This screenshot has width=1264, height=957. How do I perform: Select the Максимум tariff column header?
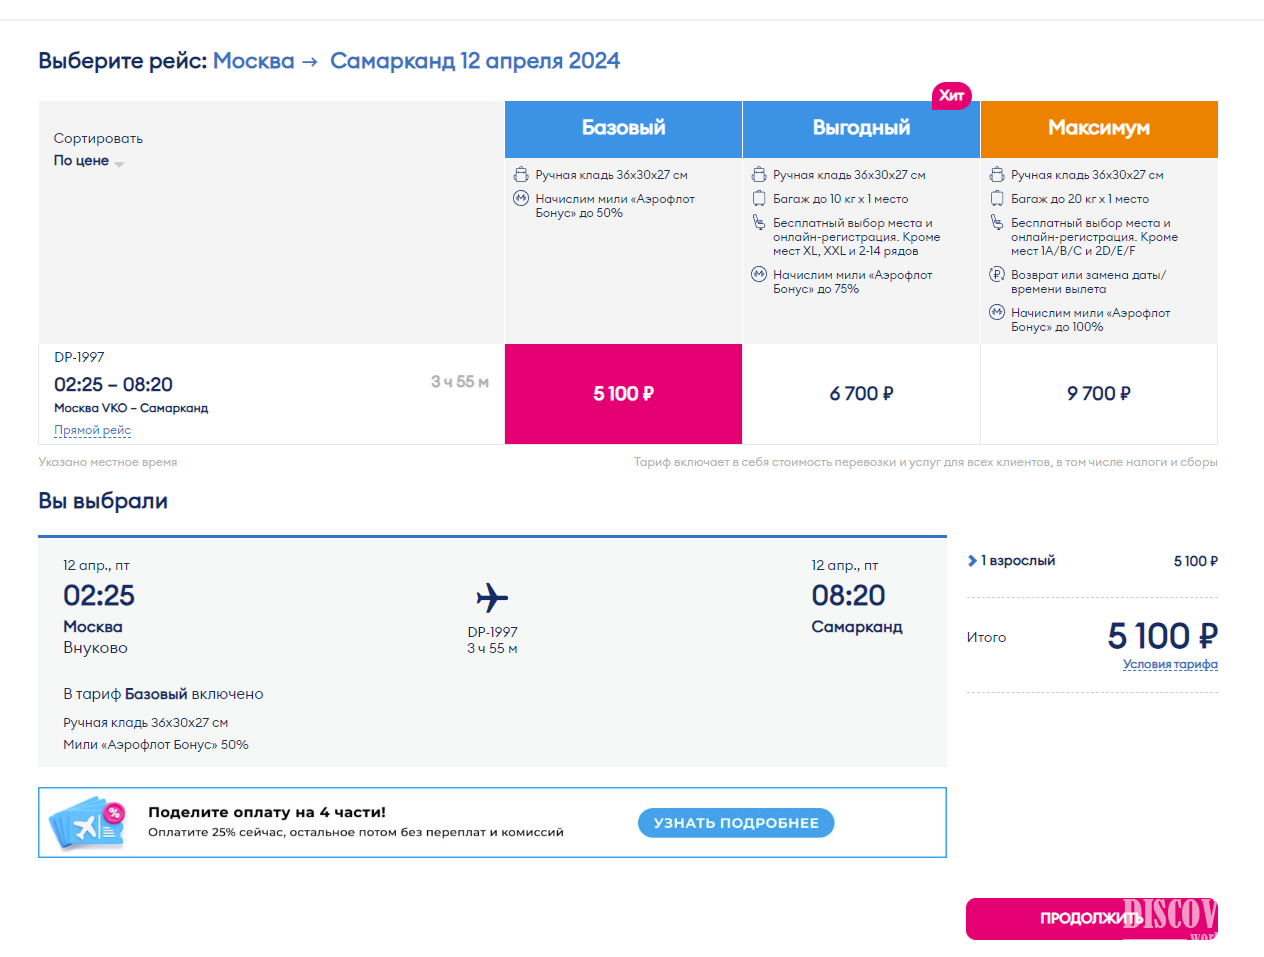(1098, 129)
